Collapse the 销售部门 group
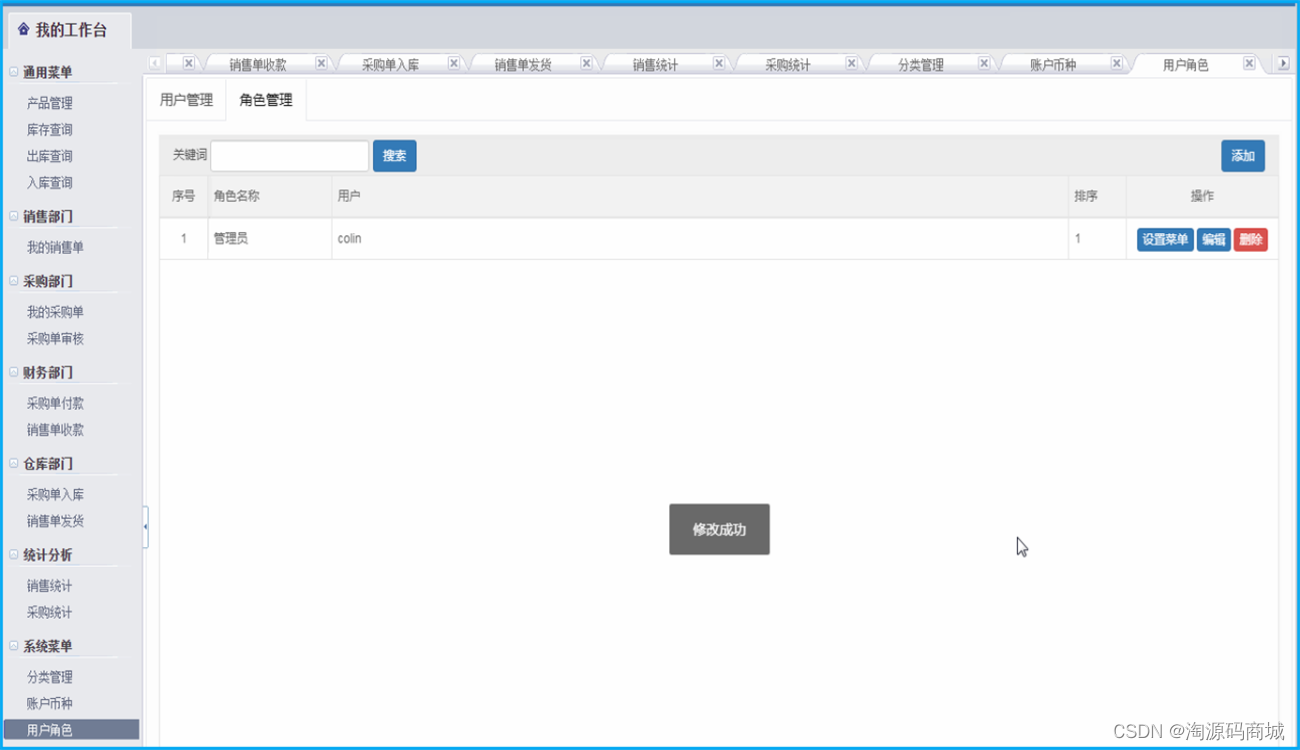Screen dimensions: 1300x750 point(14,216)
